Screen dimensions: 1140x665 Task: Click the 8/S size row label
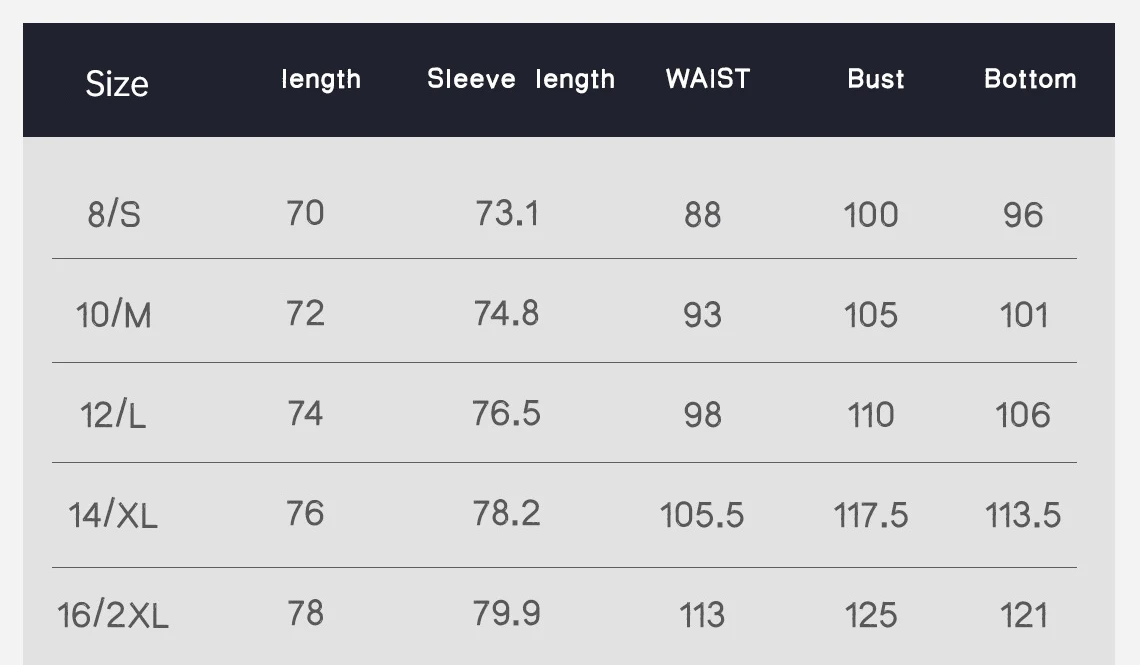coord(114,214)
